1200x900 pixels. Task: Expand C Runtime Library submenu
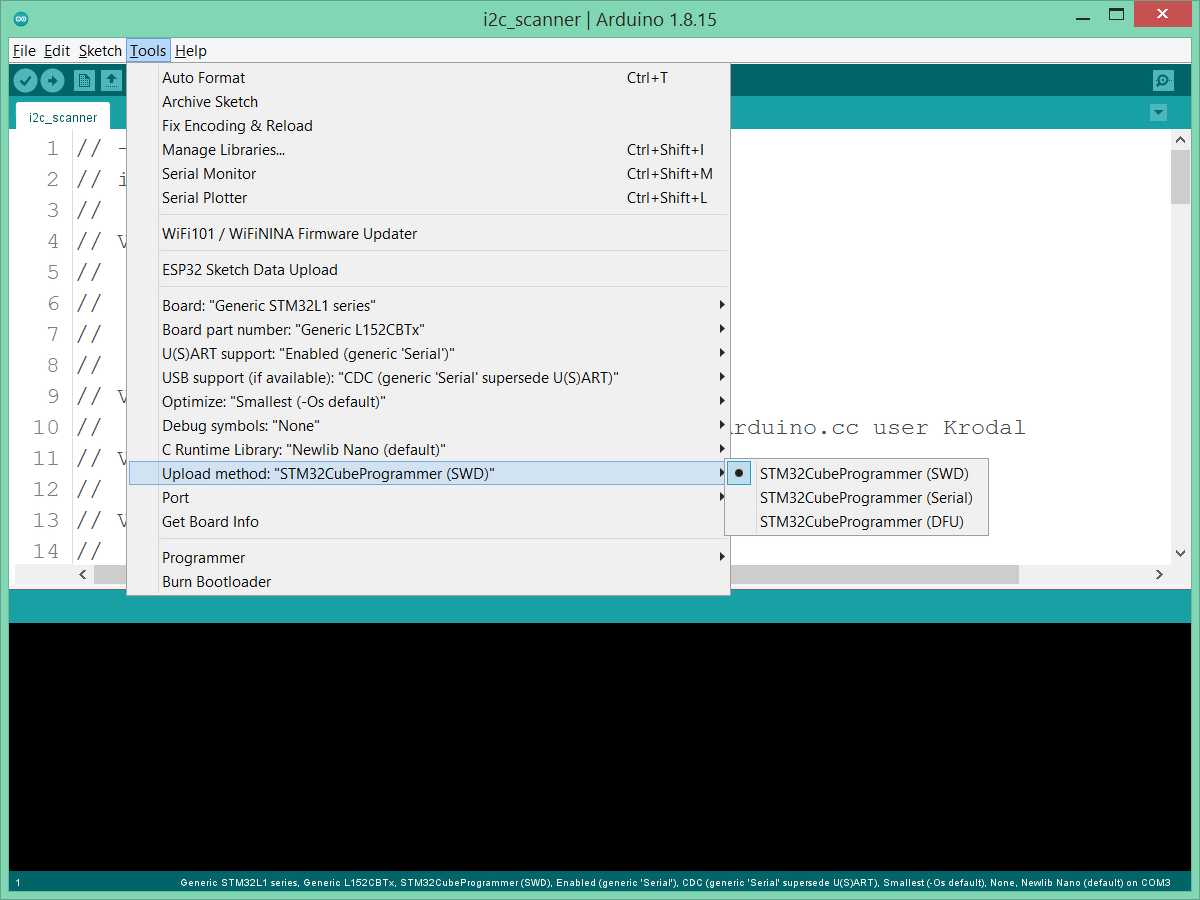pos(429,450)
